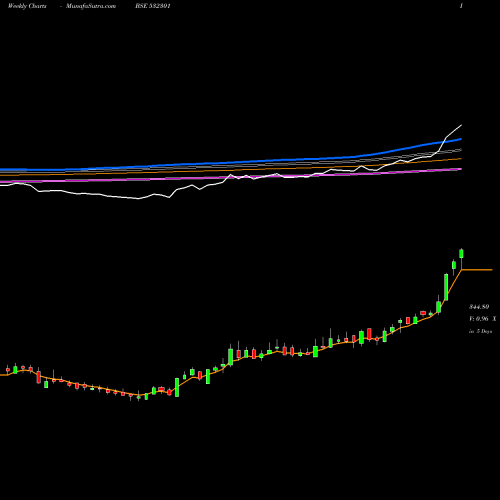The height and width of the screenshot is (500, 500).
Task: Click the white price line at its peak
Action: [x=461, y=125]
